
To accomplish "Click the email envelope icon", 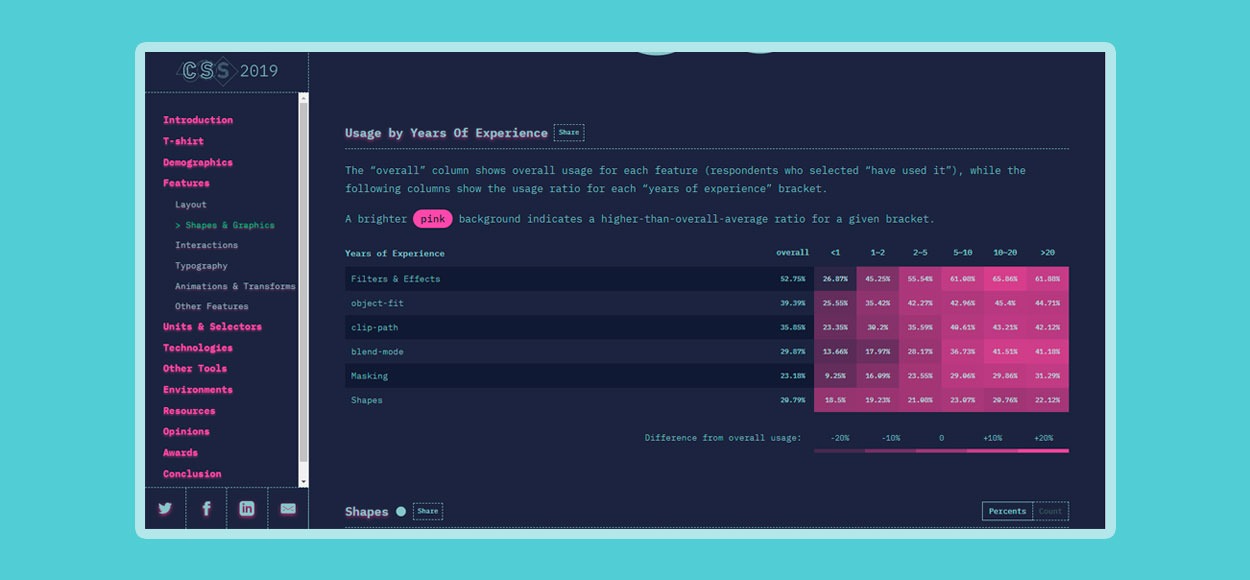I will pos(288,508).
